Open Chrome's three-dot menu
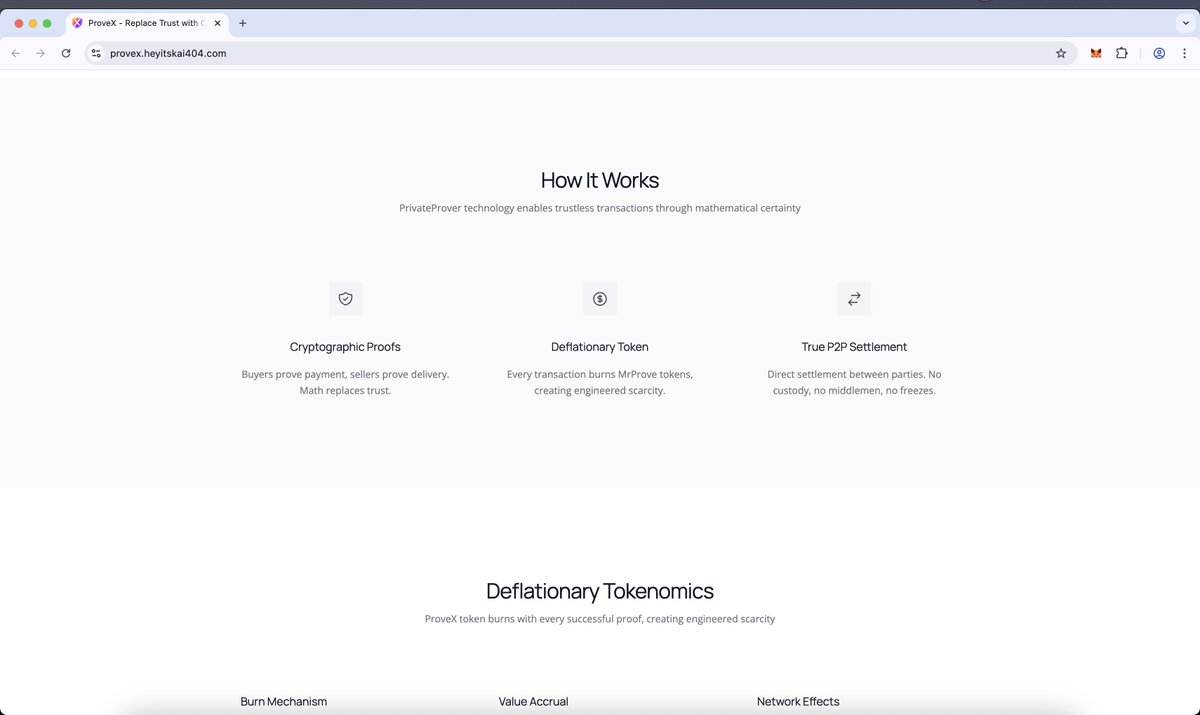 1184,53
